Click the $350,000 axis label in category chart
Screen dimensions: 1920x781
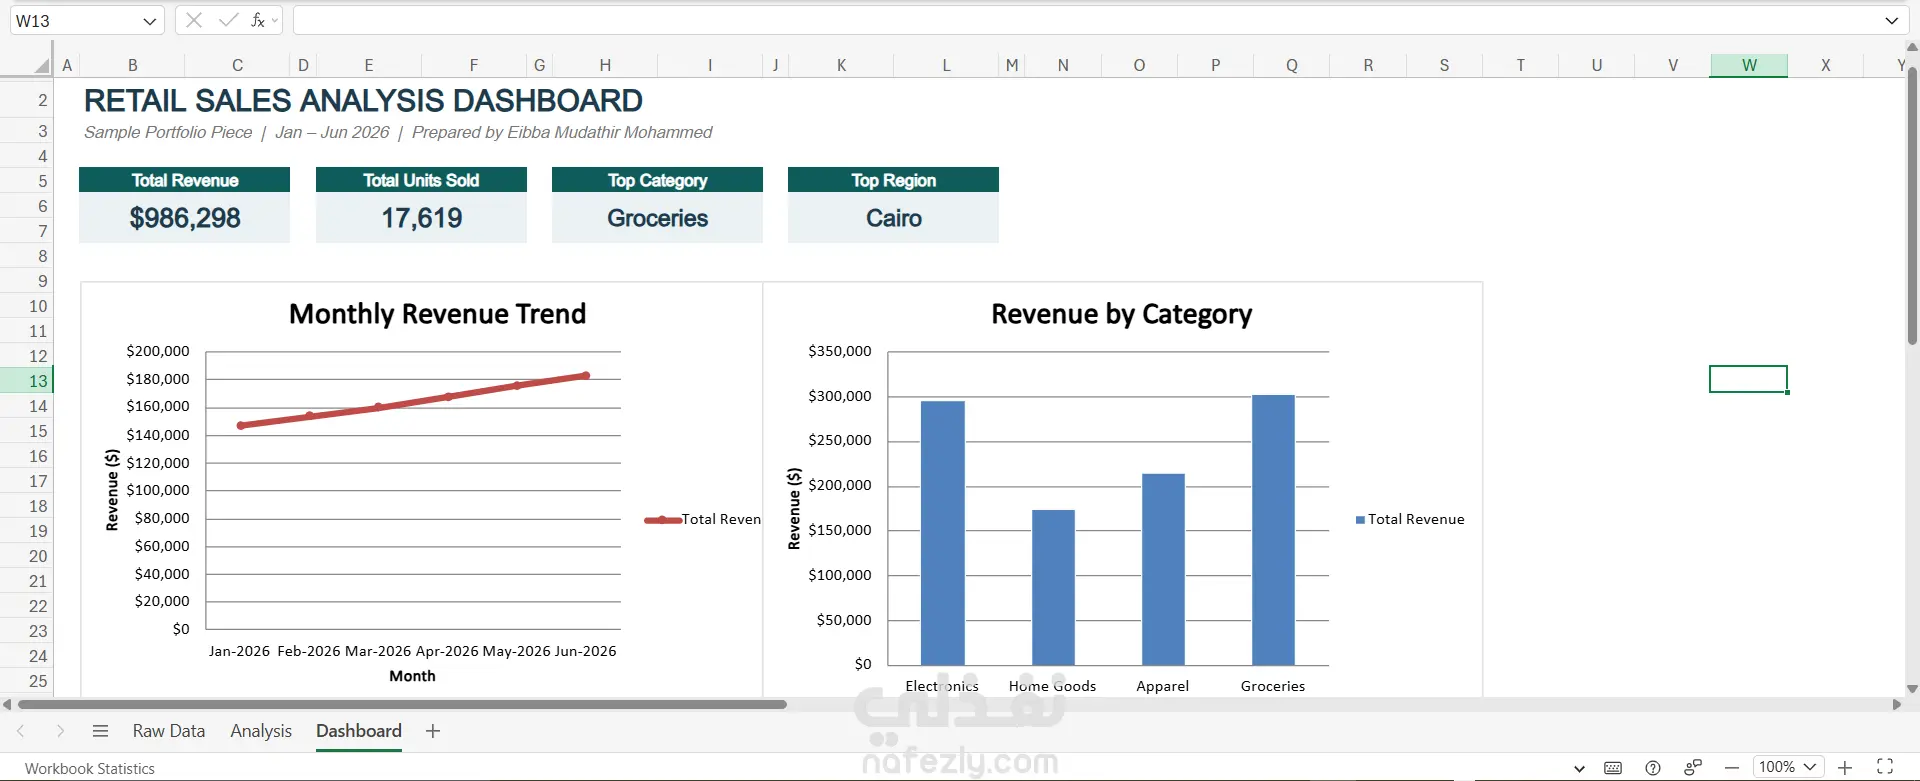(840, 351)
